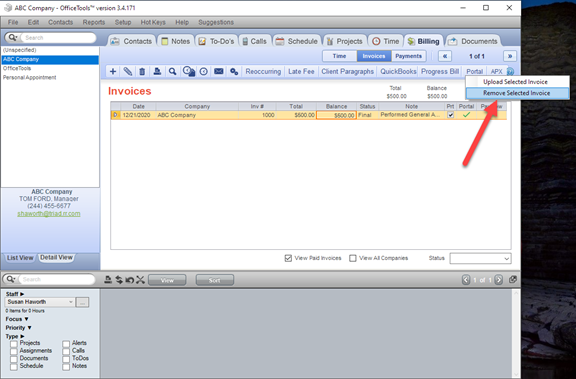The width and height of the screenshot is (576, 379).
Task: Click the invoice row indicator arrow
Action: tap(115, 115)
